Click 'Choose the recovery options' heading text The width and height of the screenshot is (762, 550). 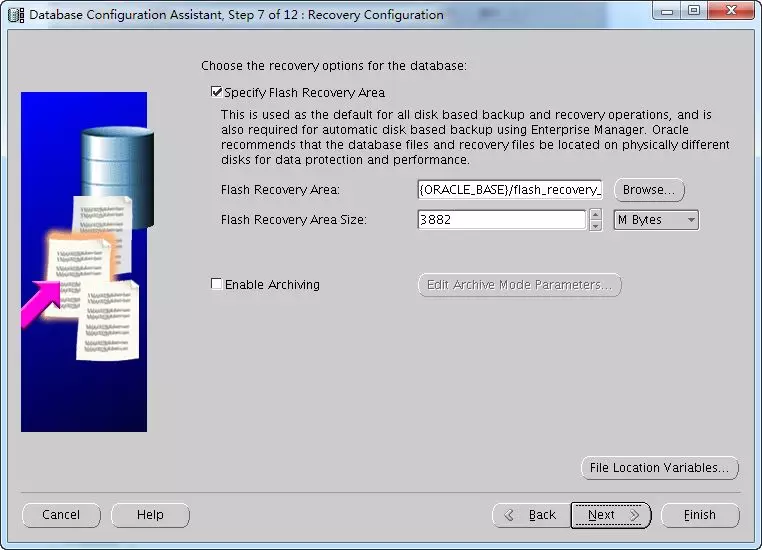(334, 66)
